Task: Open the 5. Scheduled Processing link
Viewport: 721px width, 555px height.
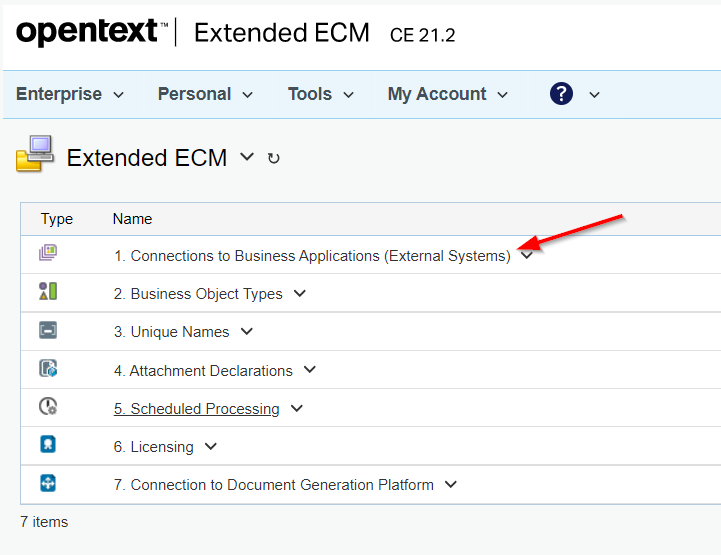Action: click(196, 408)
